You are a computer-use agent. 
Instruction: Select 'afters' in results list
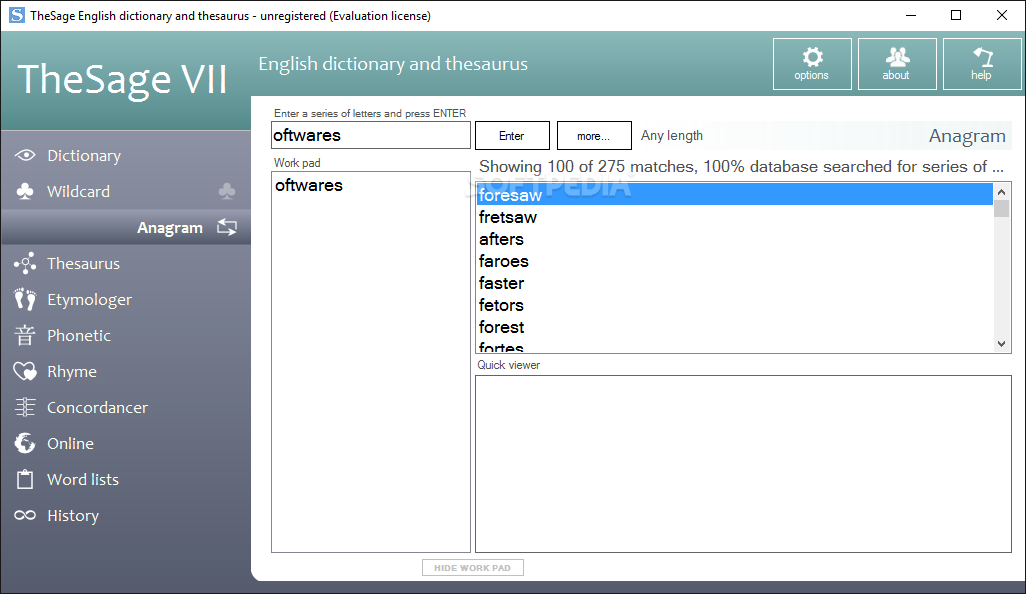pos(734,239)
